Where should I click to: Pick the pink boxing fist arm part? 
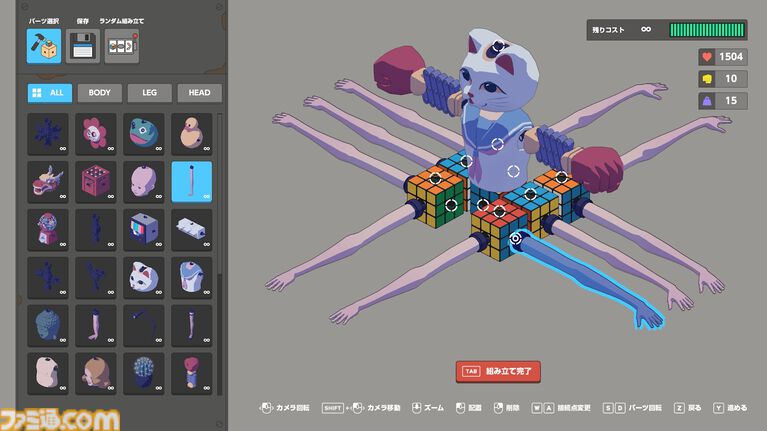192,374
